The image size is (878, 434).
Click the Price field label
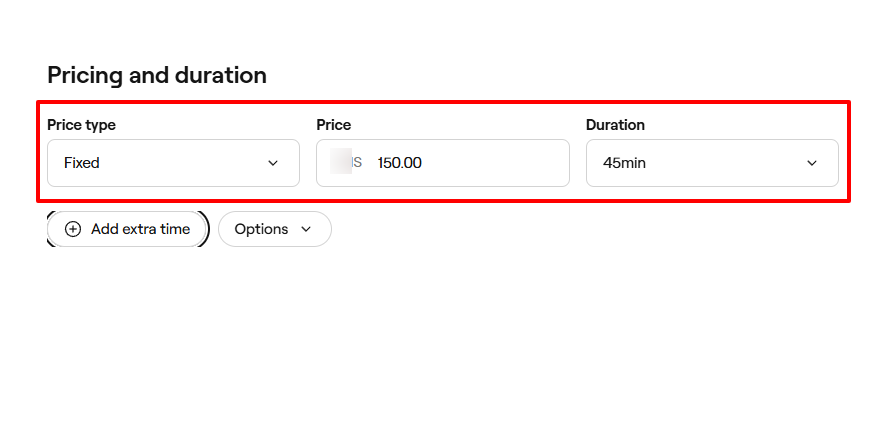coord(334,125)
